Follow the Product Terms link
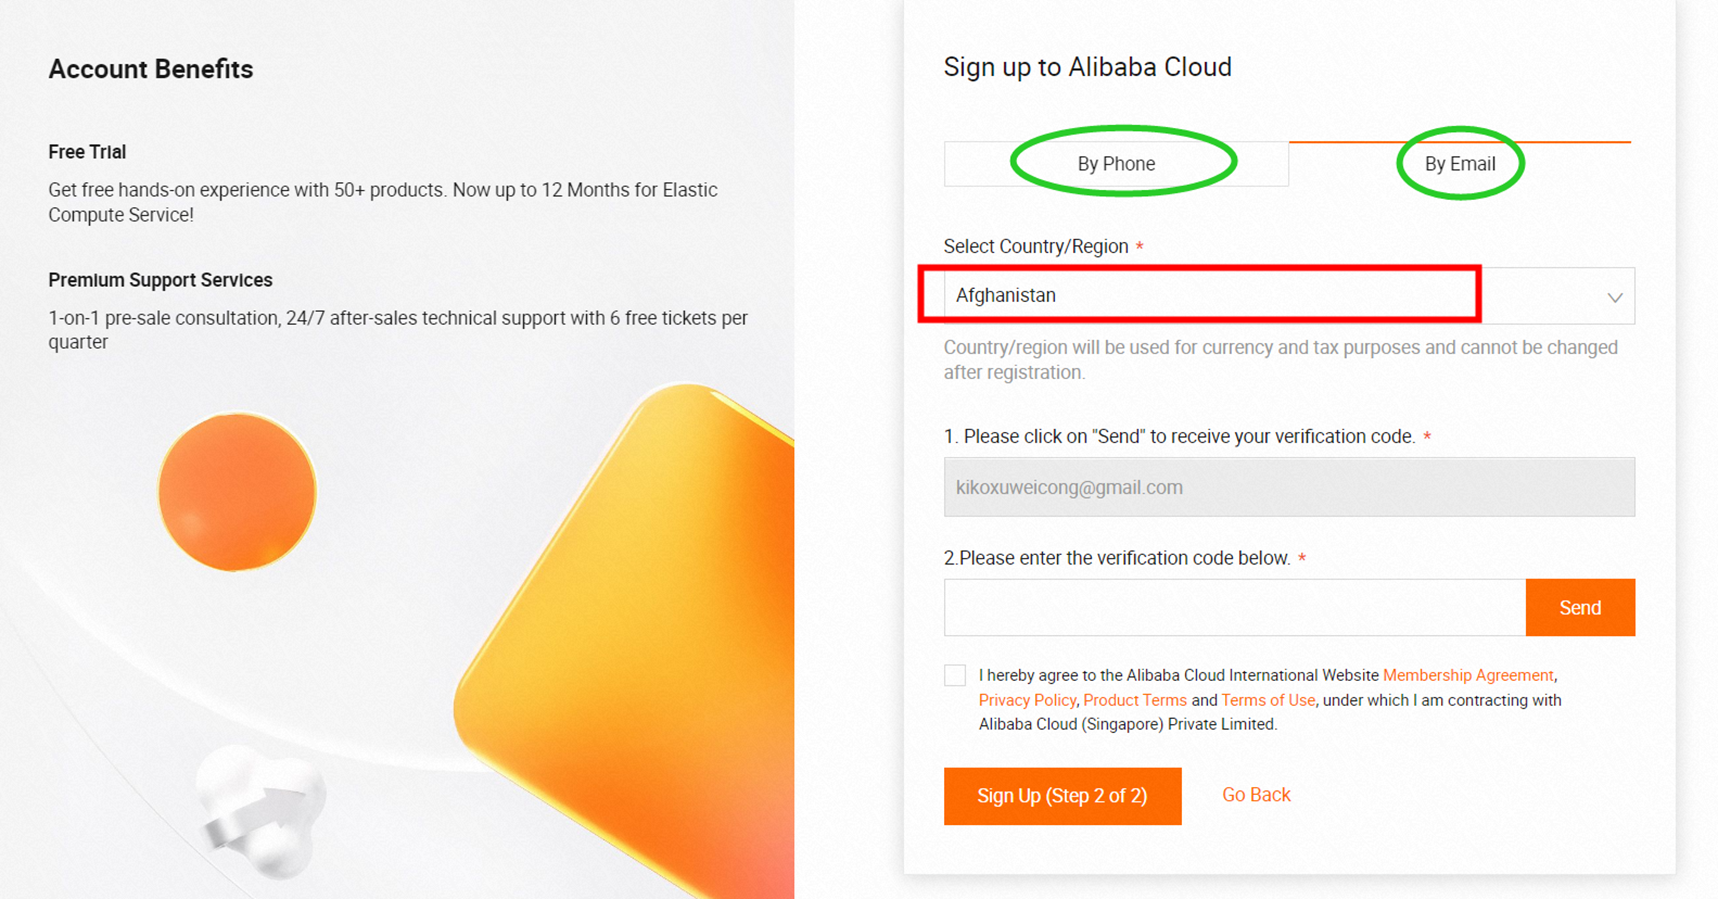 pos(1134,700)
